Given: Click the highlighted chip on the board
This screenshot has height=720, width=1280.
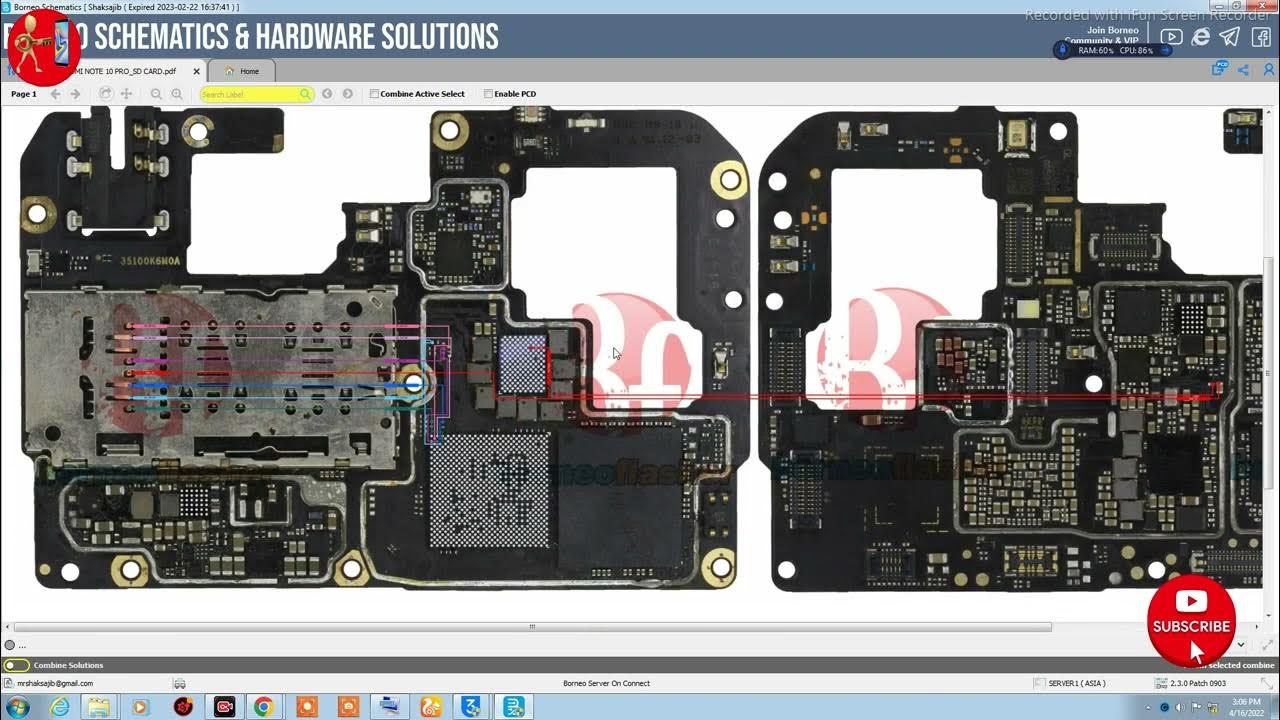Looking at the screenshot, I should coord(523,364).
